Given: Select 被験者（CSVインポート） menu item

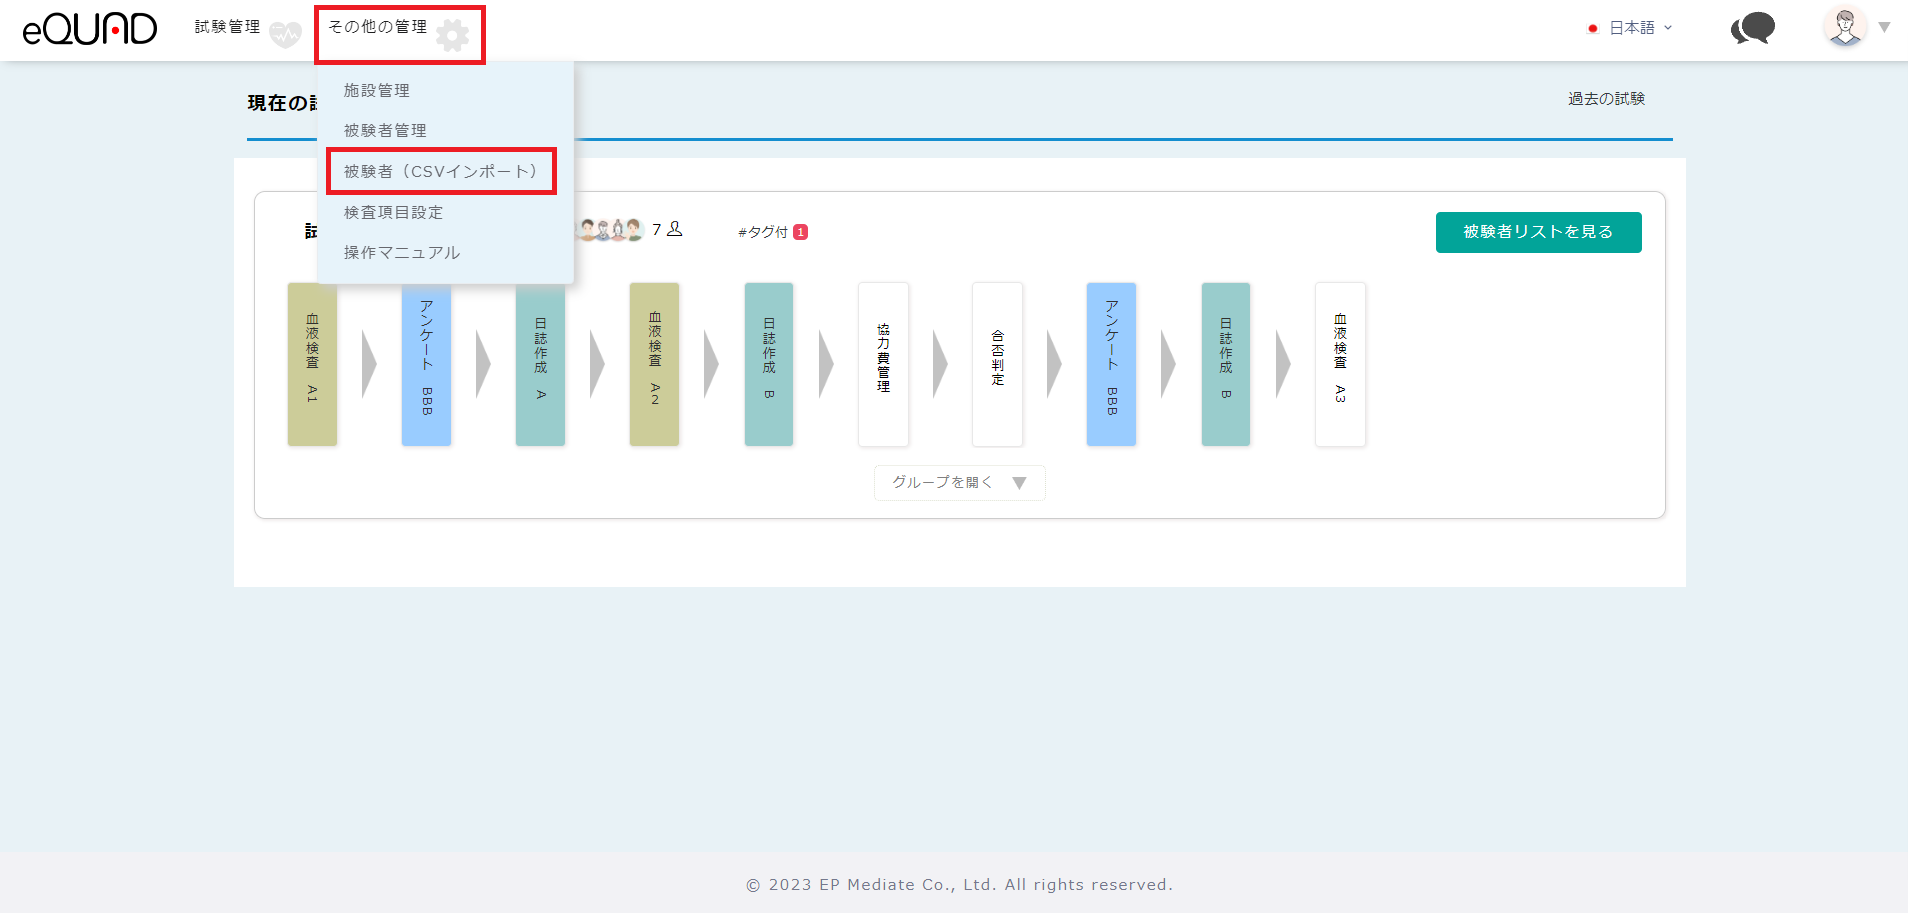Looking at the screenshot, I should [x=441, y=171].
